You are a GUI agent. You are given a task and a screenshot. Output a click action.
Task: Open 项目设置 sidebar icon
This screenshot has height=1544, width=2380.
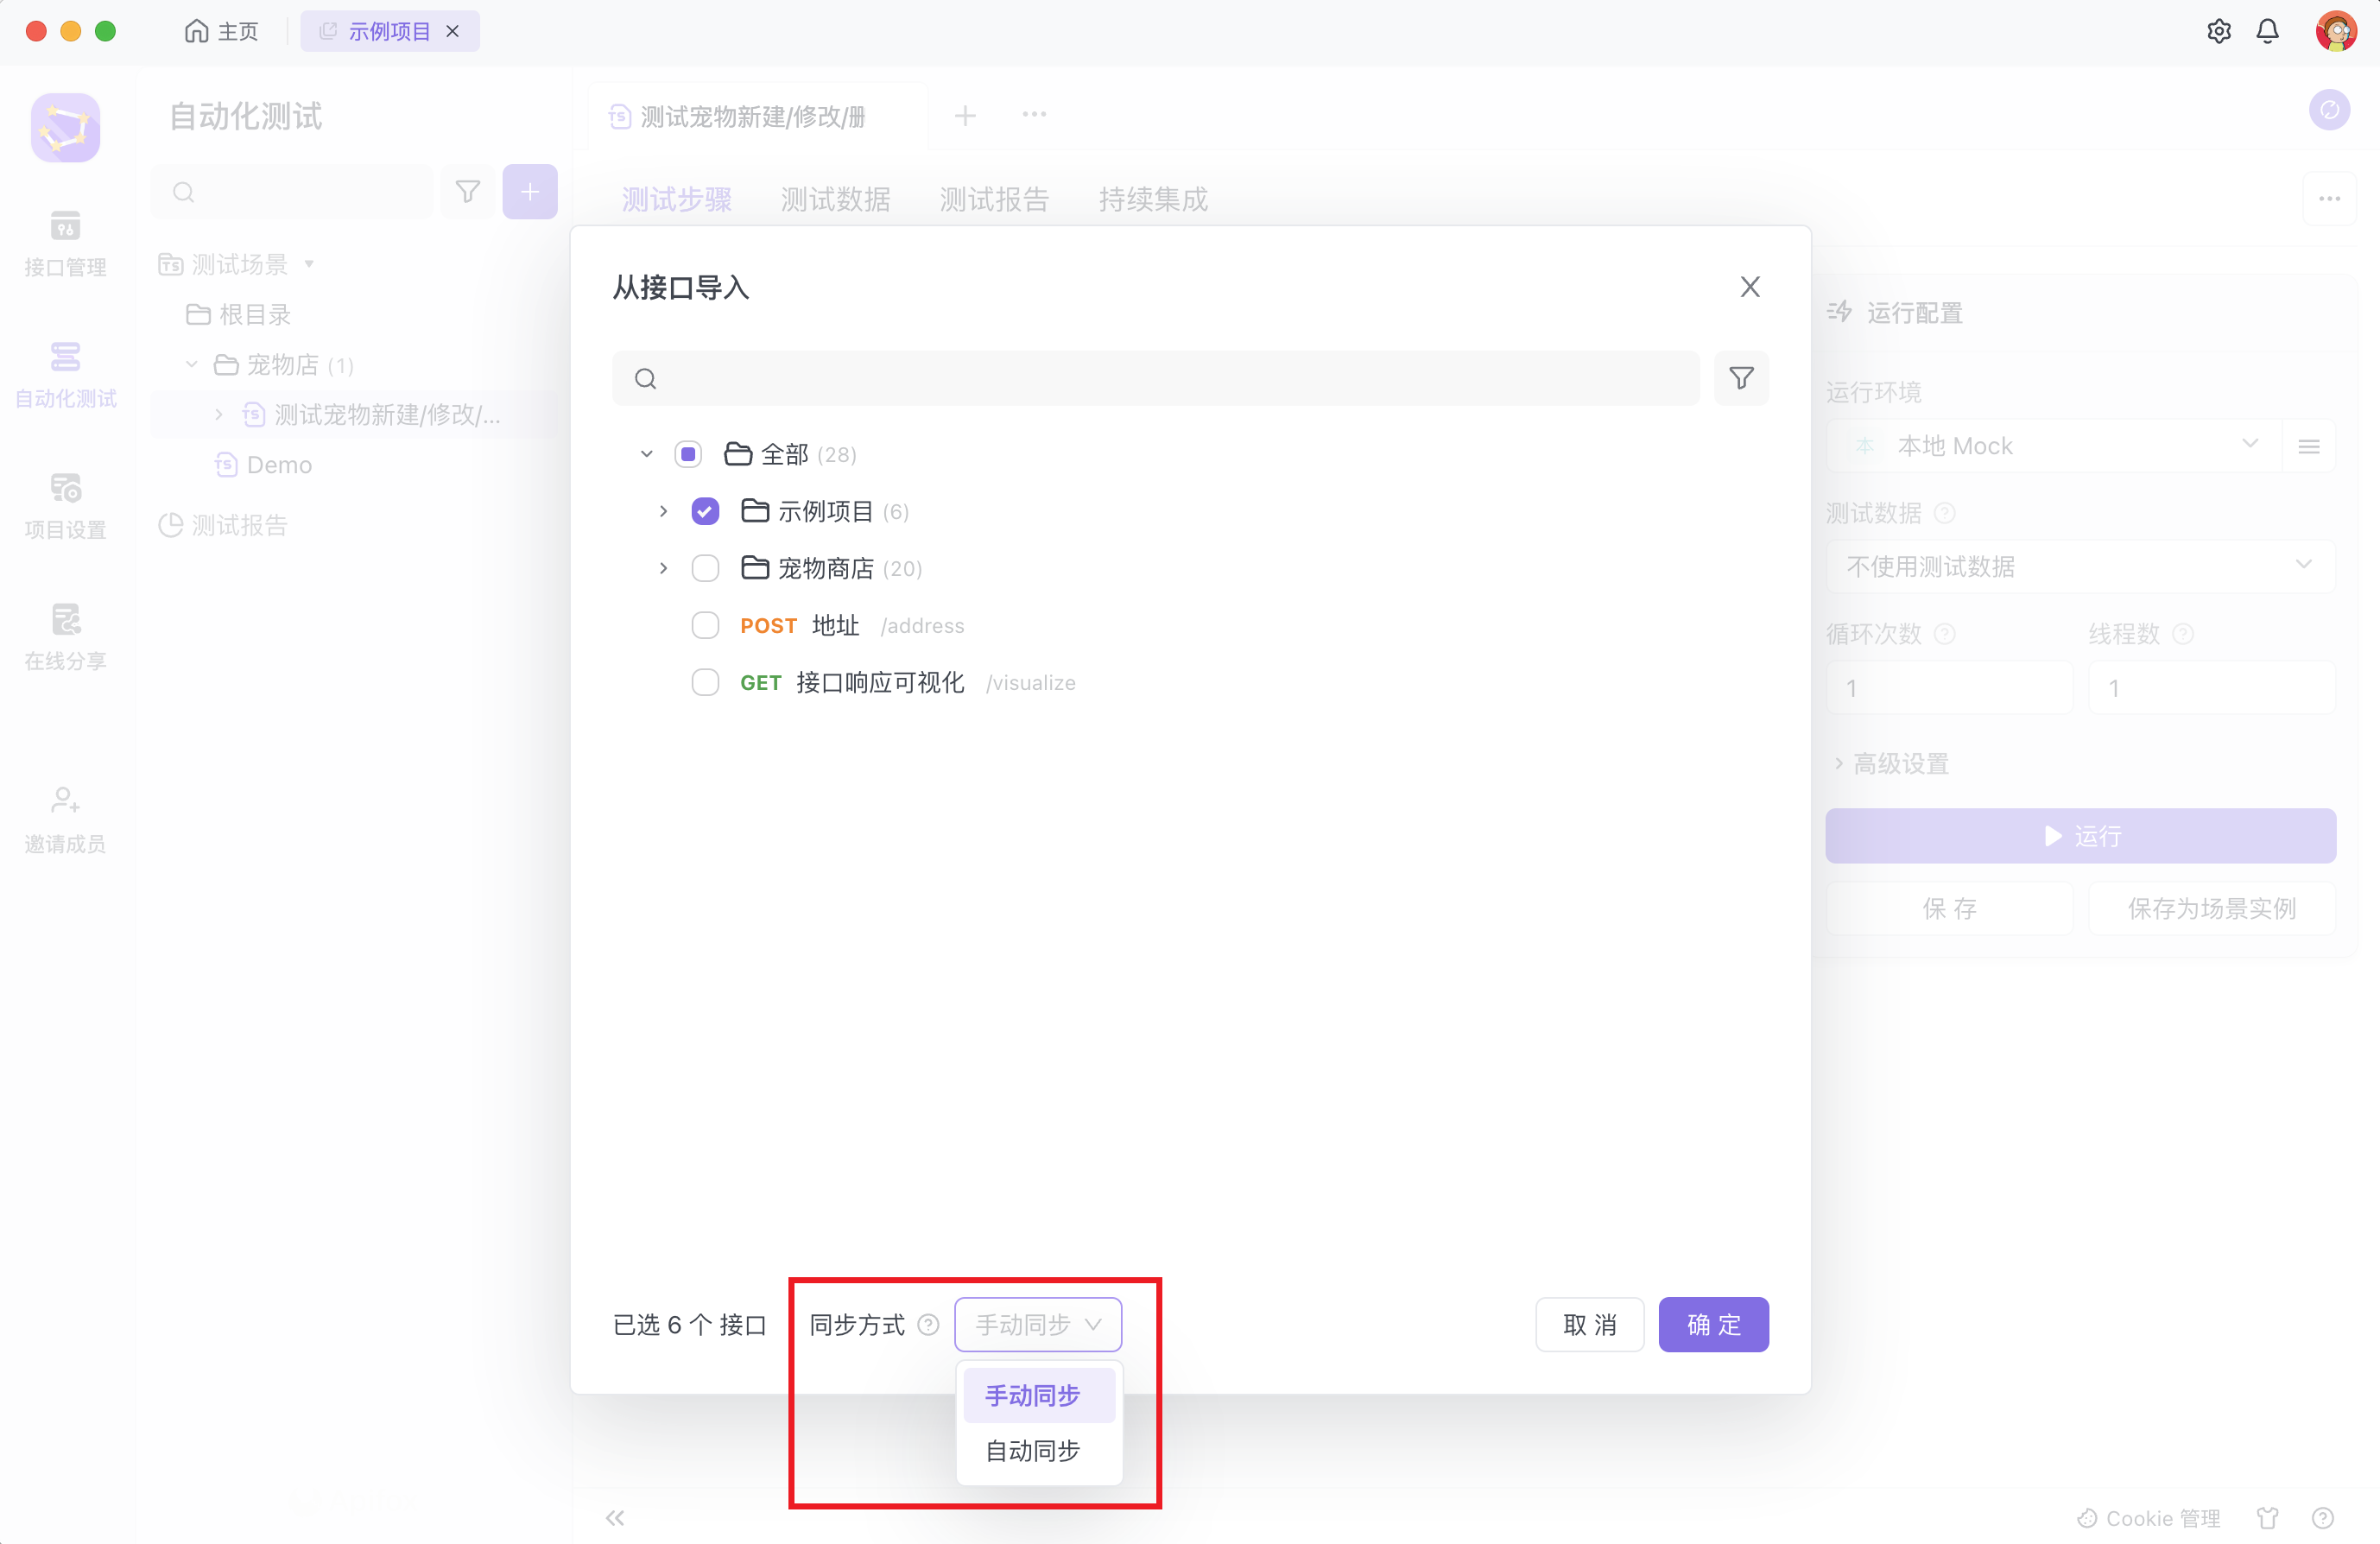tap(65, 505)
